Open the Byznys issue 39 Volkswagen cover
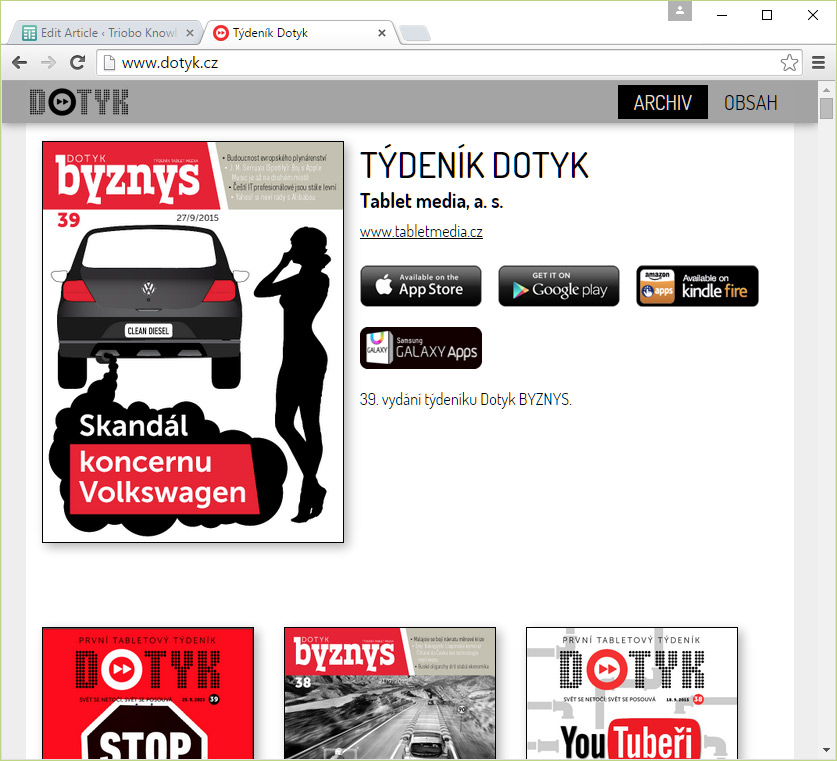 pos(193,342)
